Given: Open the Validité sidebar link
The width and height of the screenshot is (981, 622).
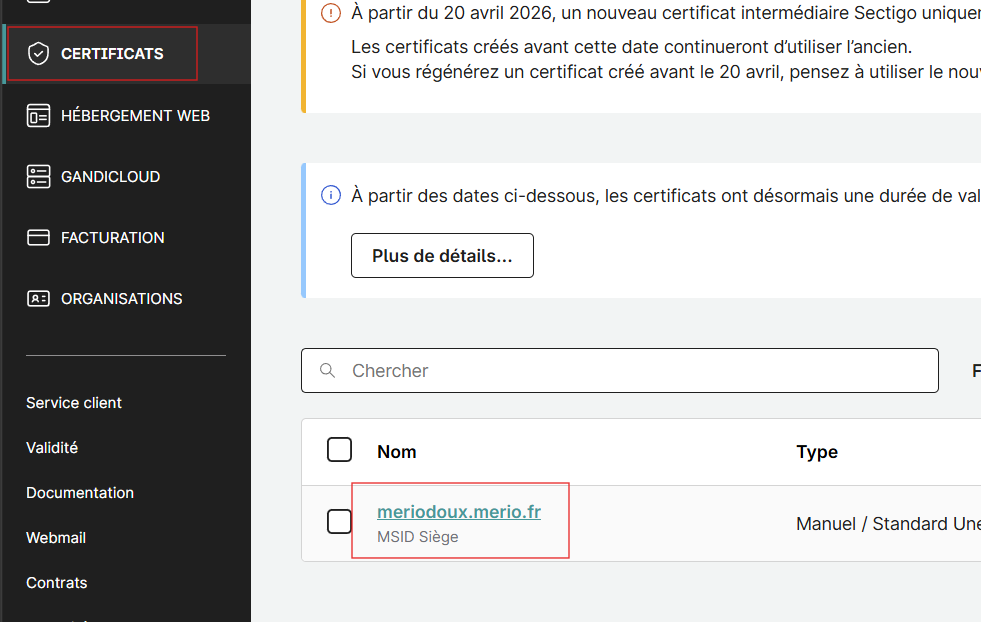Looking at the screenshot, I should click(52, 448).
